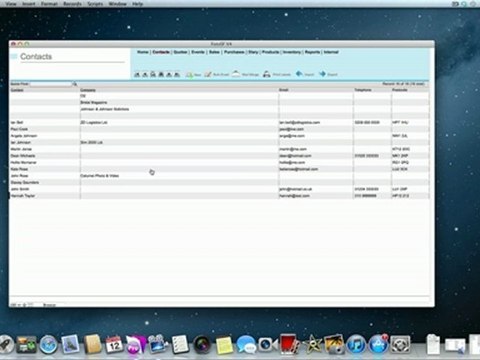Open the Help menu in menu bar
The image size is (480, 360).
tap(137, 4)
